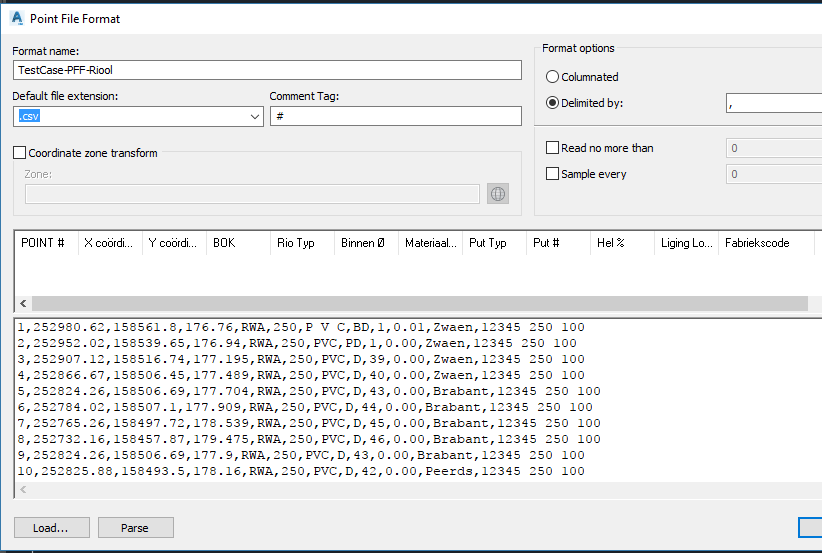Viewport: 822px width, 553px height.
Task: Click the POINT # column header
Action: pyautogui.click(x=46, y=243)
